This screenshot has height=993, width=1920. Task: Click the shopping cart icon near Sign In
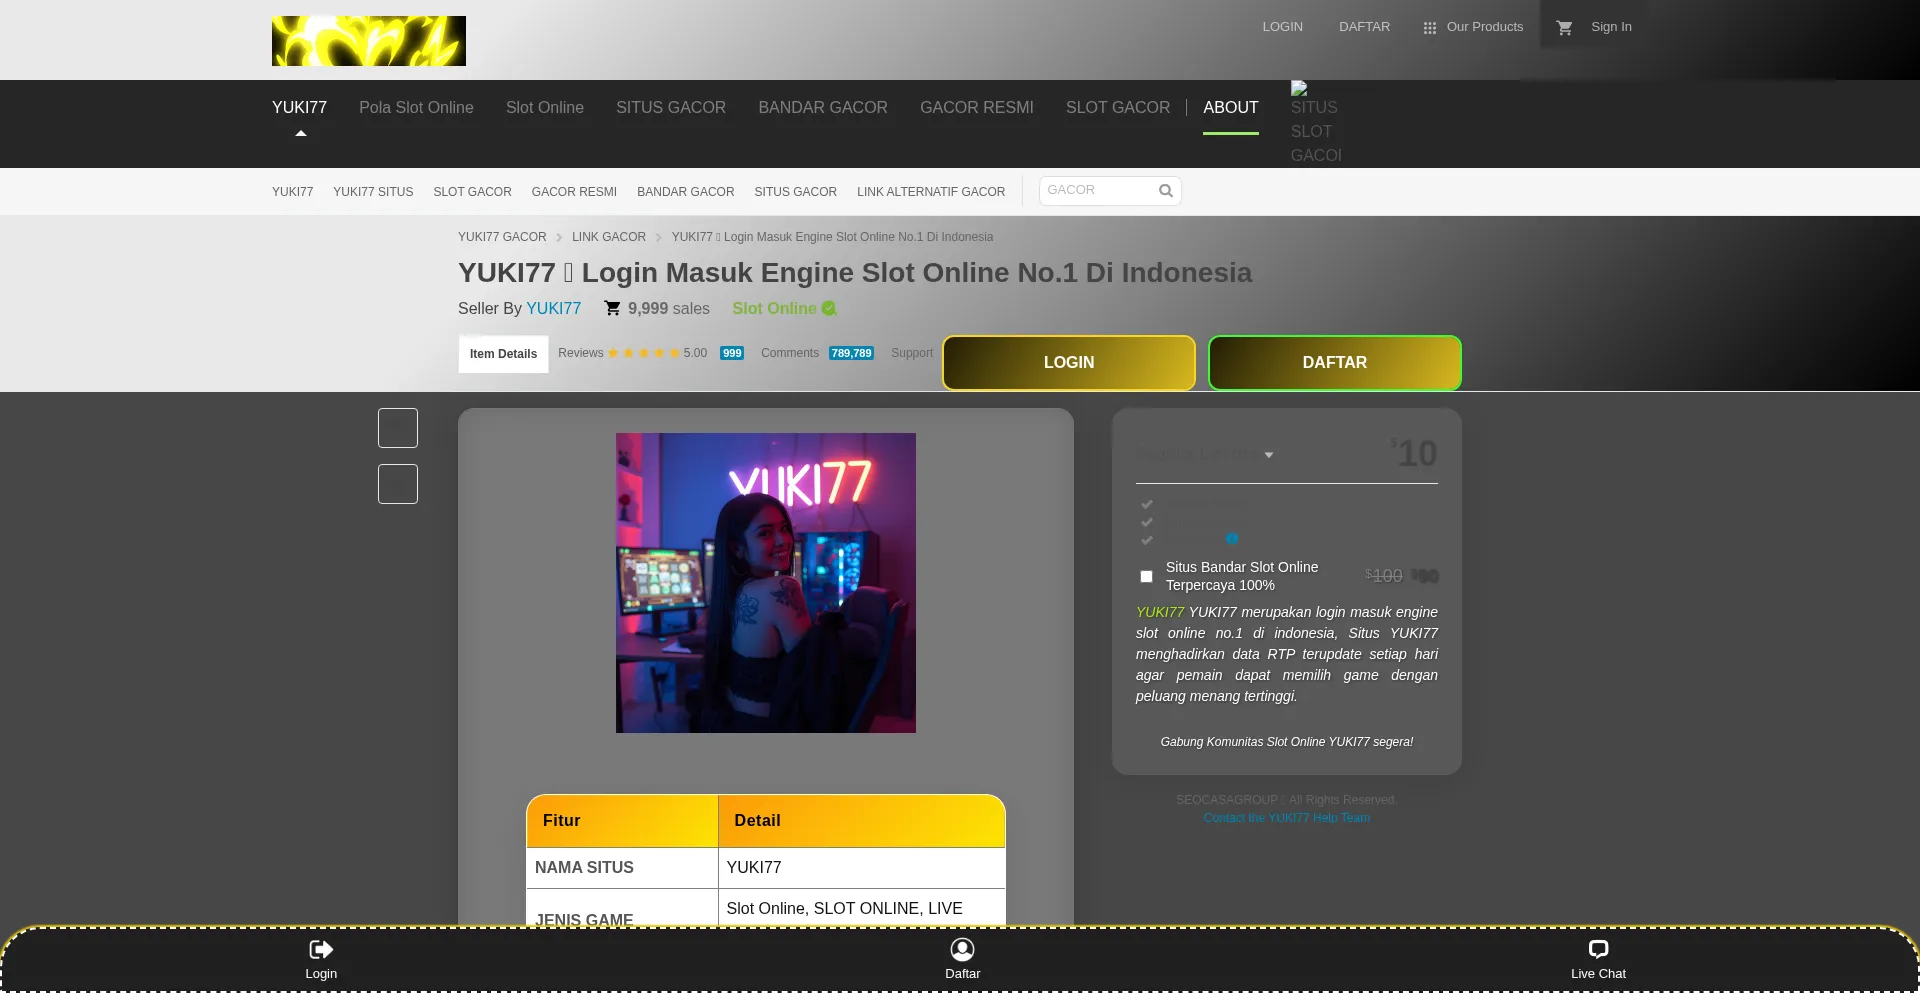pos(1564,28)
